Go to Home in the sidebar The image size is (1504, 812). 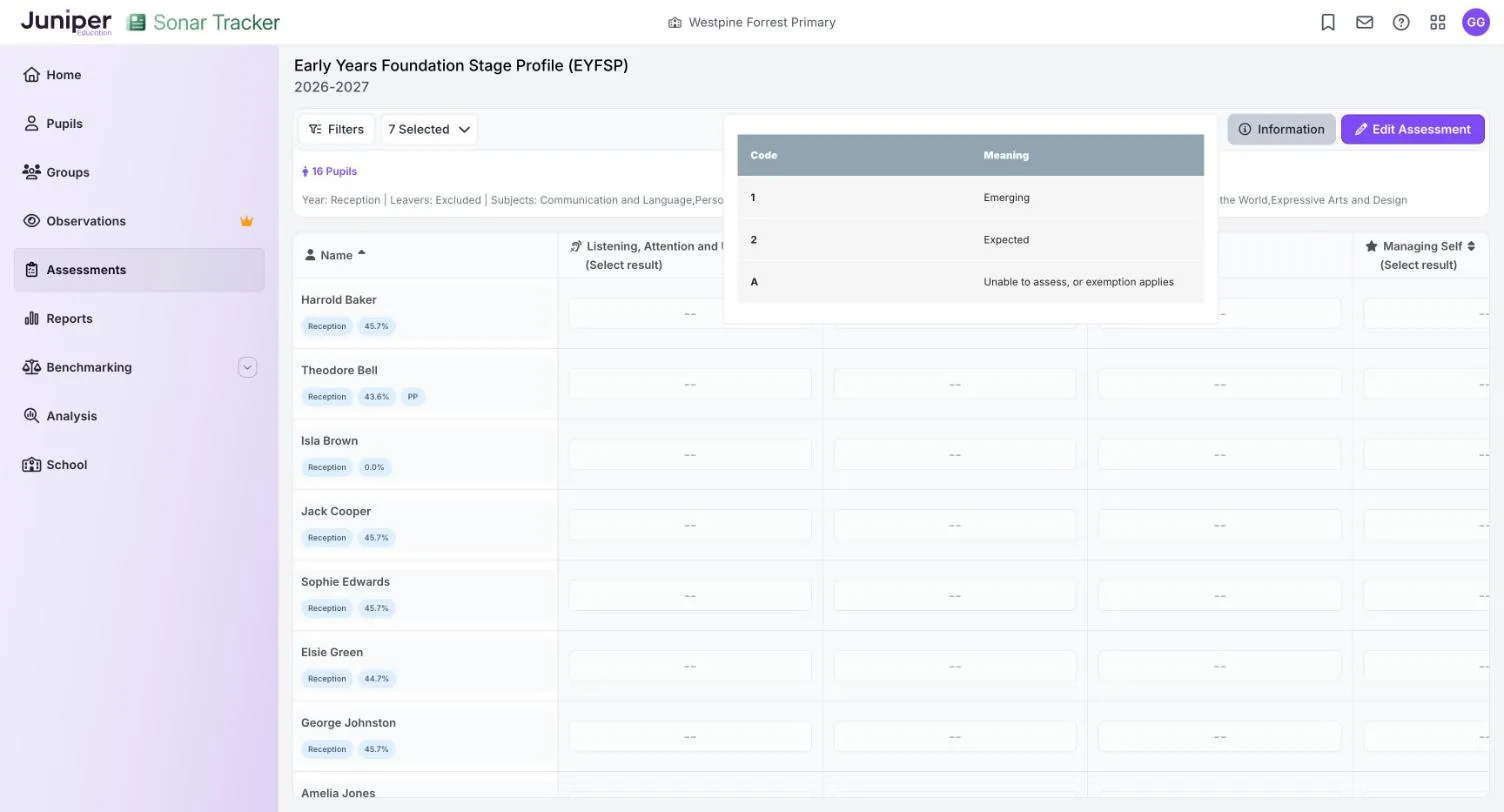[x=139, y=75]
